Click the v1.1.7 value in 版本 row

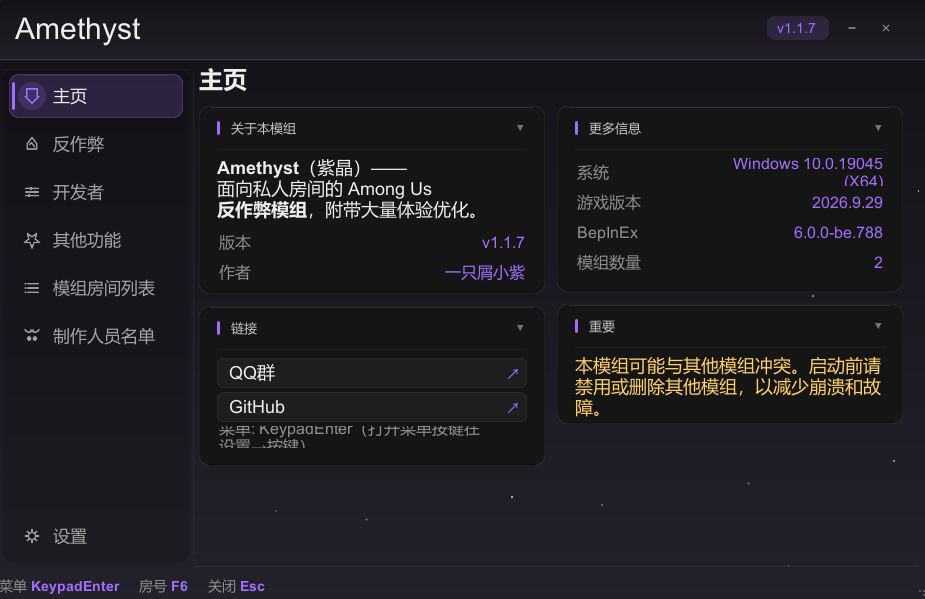[x=503, y=243]
